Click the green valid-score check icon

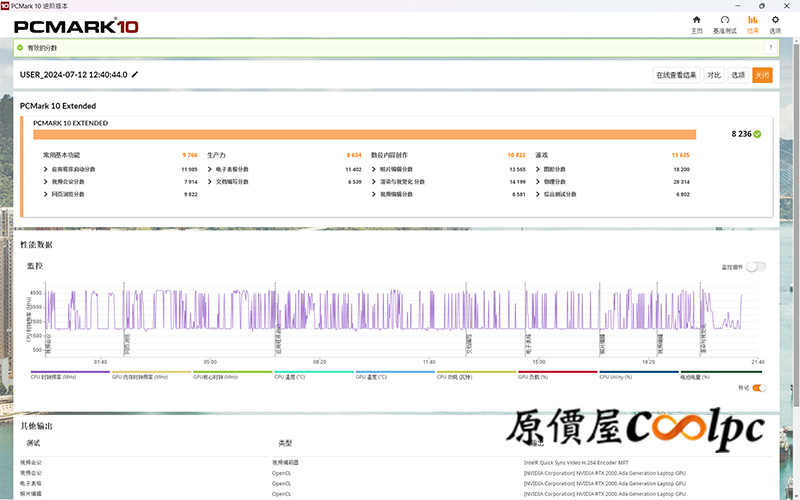point(20,47)
